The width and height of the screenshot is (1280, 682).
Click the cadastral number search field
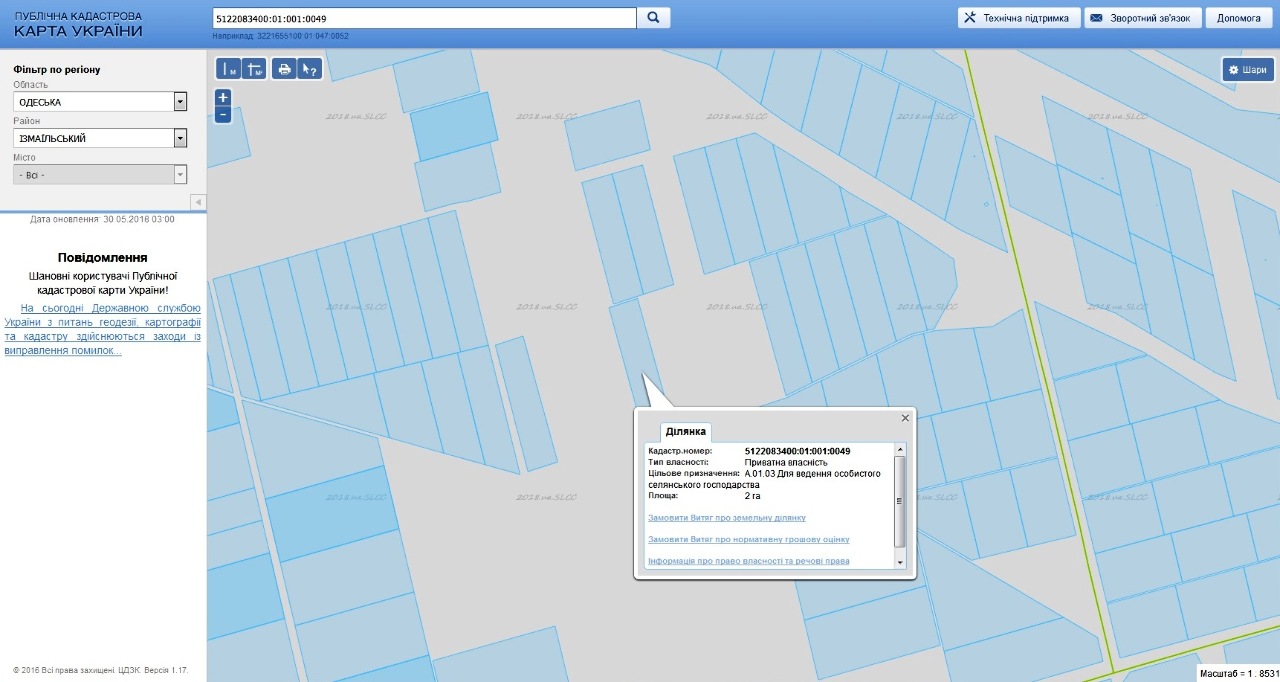tap(424, 18)
